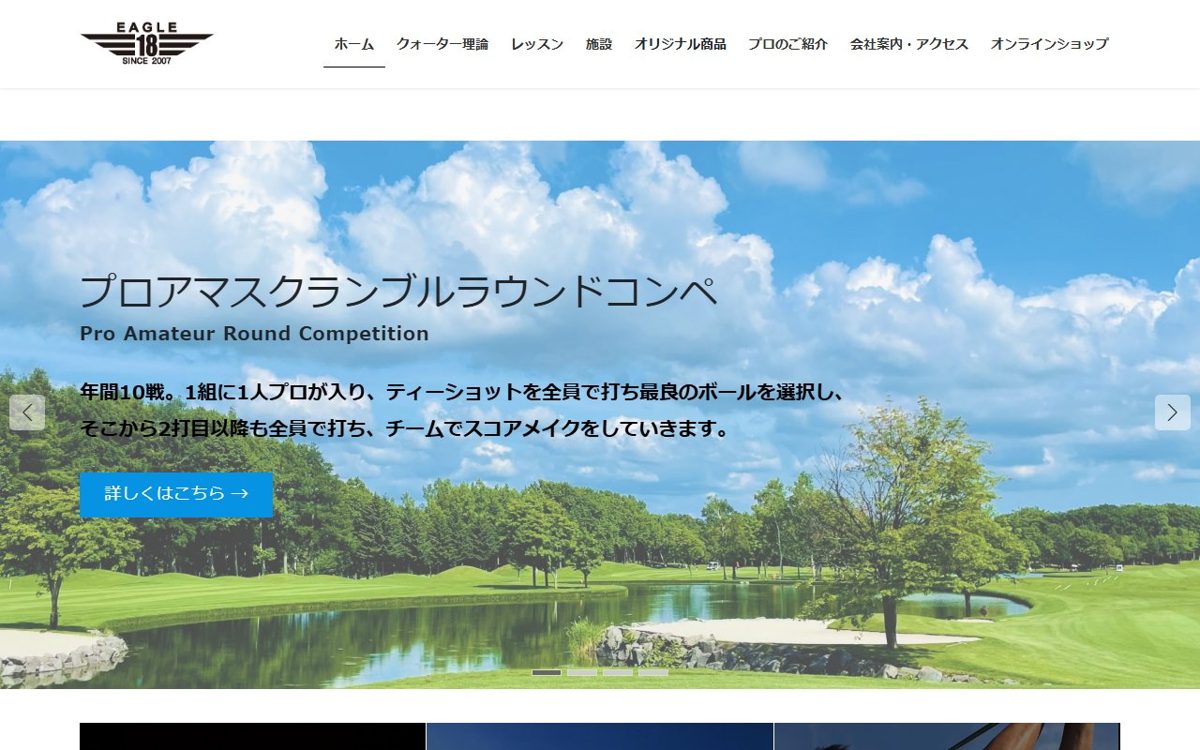This screenshot has width=1200, height=750.
Task: Open the ホーム menu item
Action: (354, 44)
